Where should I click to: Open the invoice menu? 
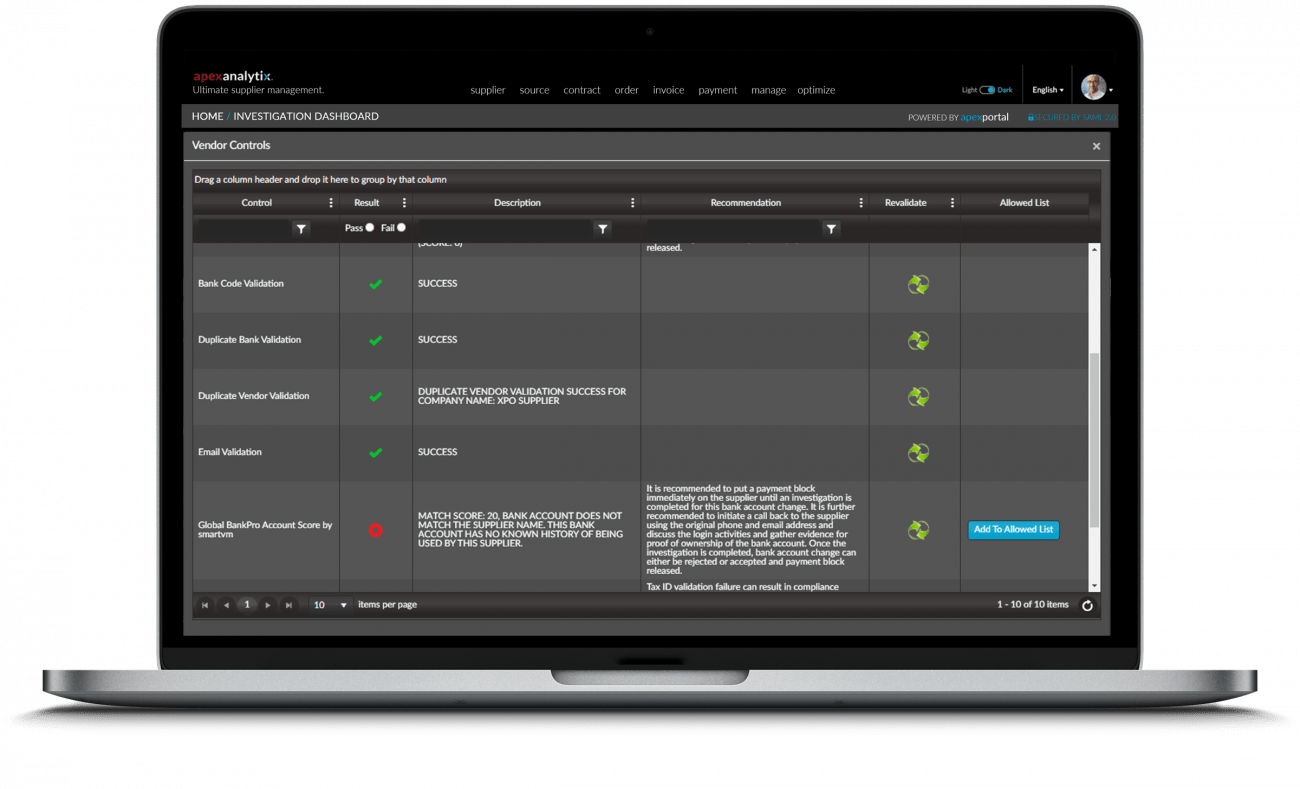point(668,90)
